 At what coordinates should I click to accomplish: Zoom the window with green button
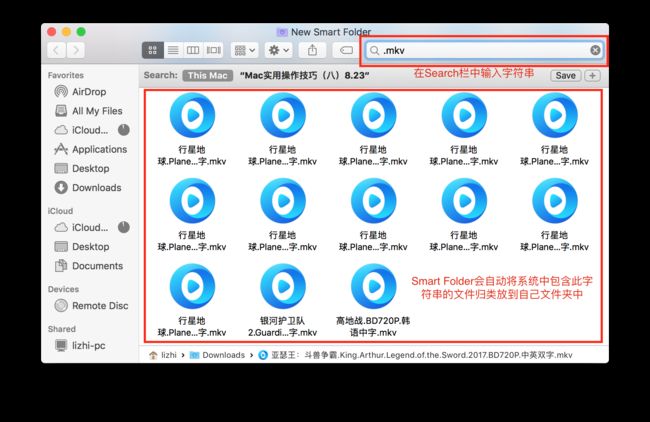tap(81, 32)
